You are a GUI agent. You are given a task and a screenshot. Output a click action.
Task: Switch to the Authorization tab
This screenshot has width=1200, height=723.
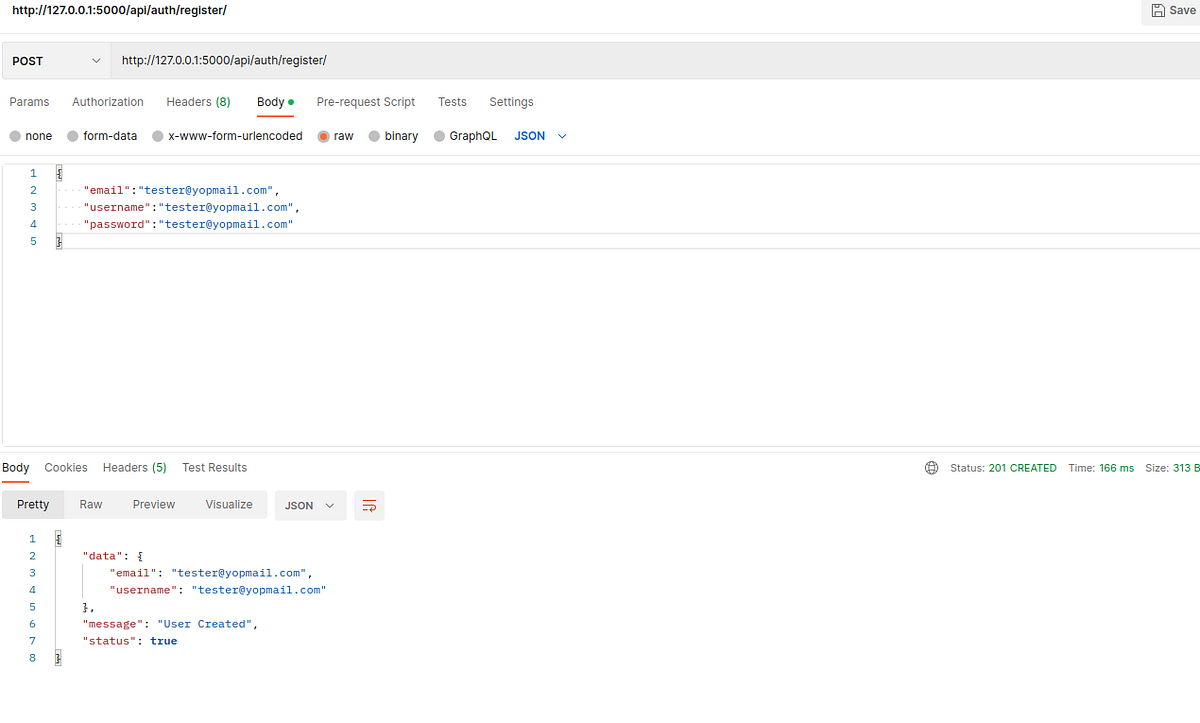pos(107,101)
